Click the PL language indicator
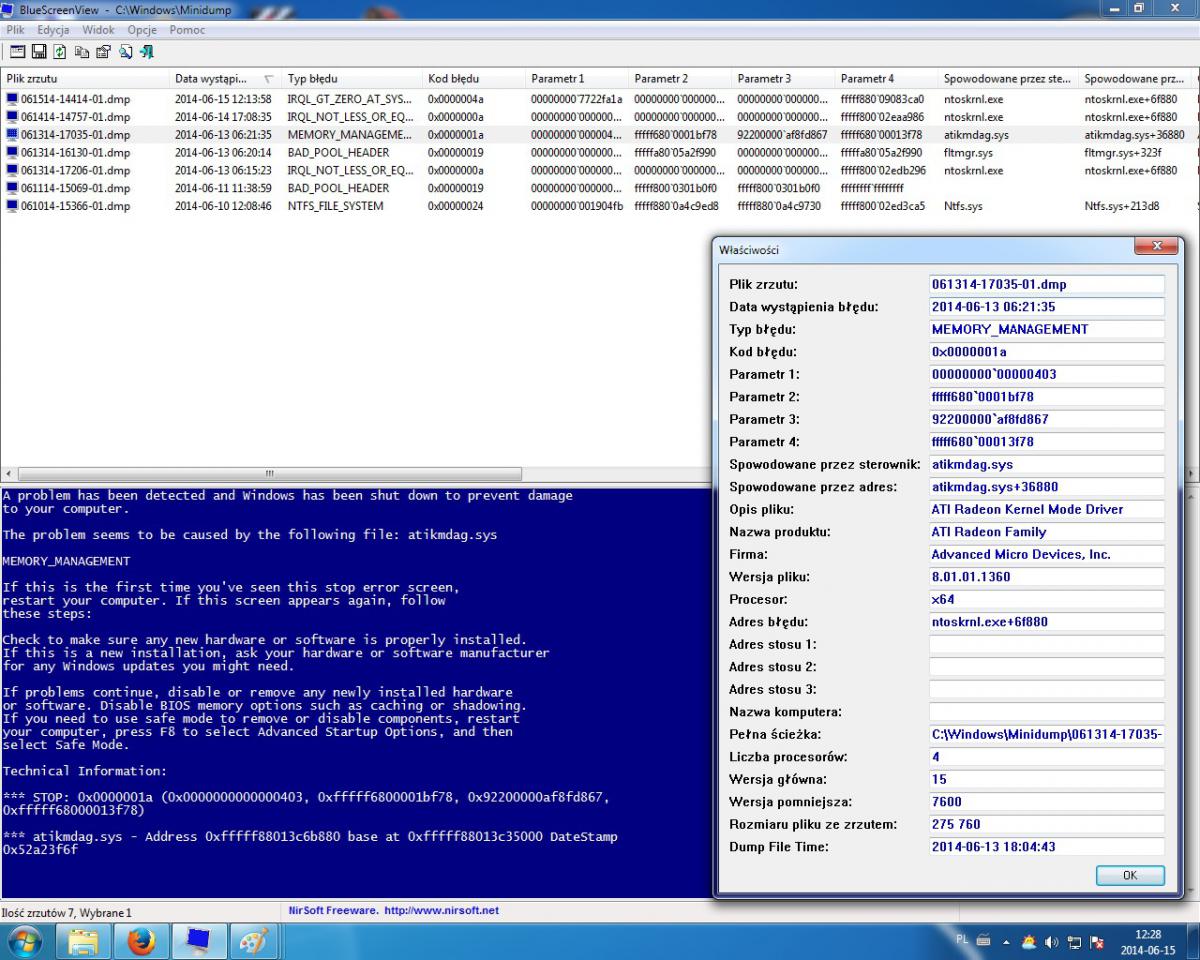The height and width of the screenshot is (960, 1200). [962, 940]
